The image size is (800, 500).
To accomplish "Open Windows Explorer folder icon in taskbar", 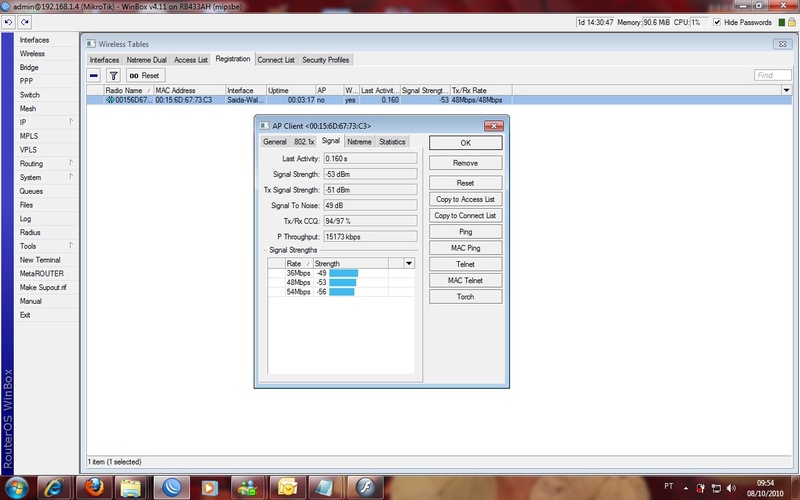I will click(x=133, y=487).
